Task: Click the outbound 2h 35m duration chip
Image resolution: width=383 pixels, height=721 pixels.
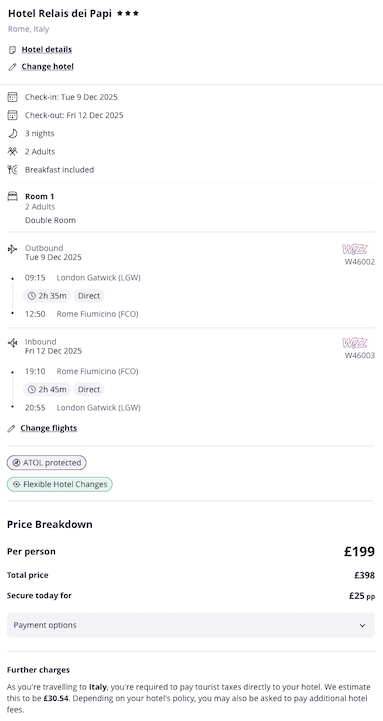Action: [x=47, y=296]
